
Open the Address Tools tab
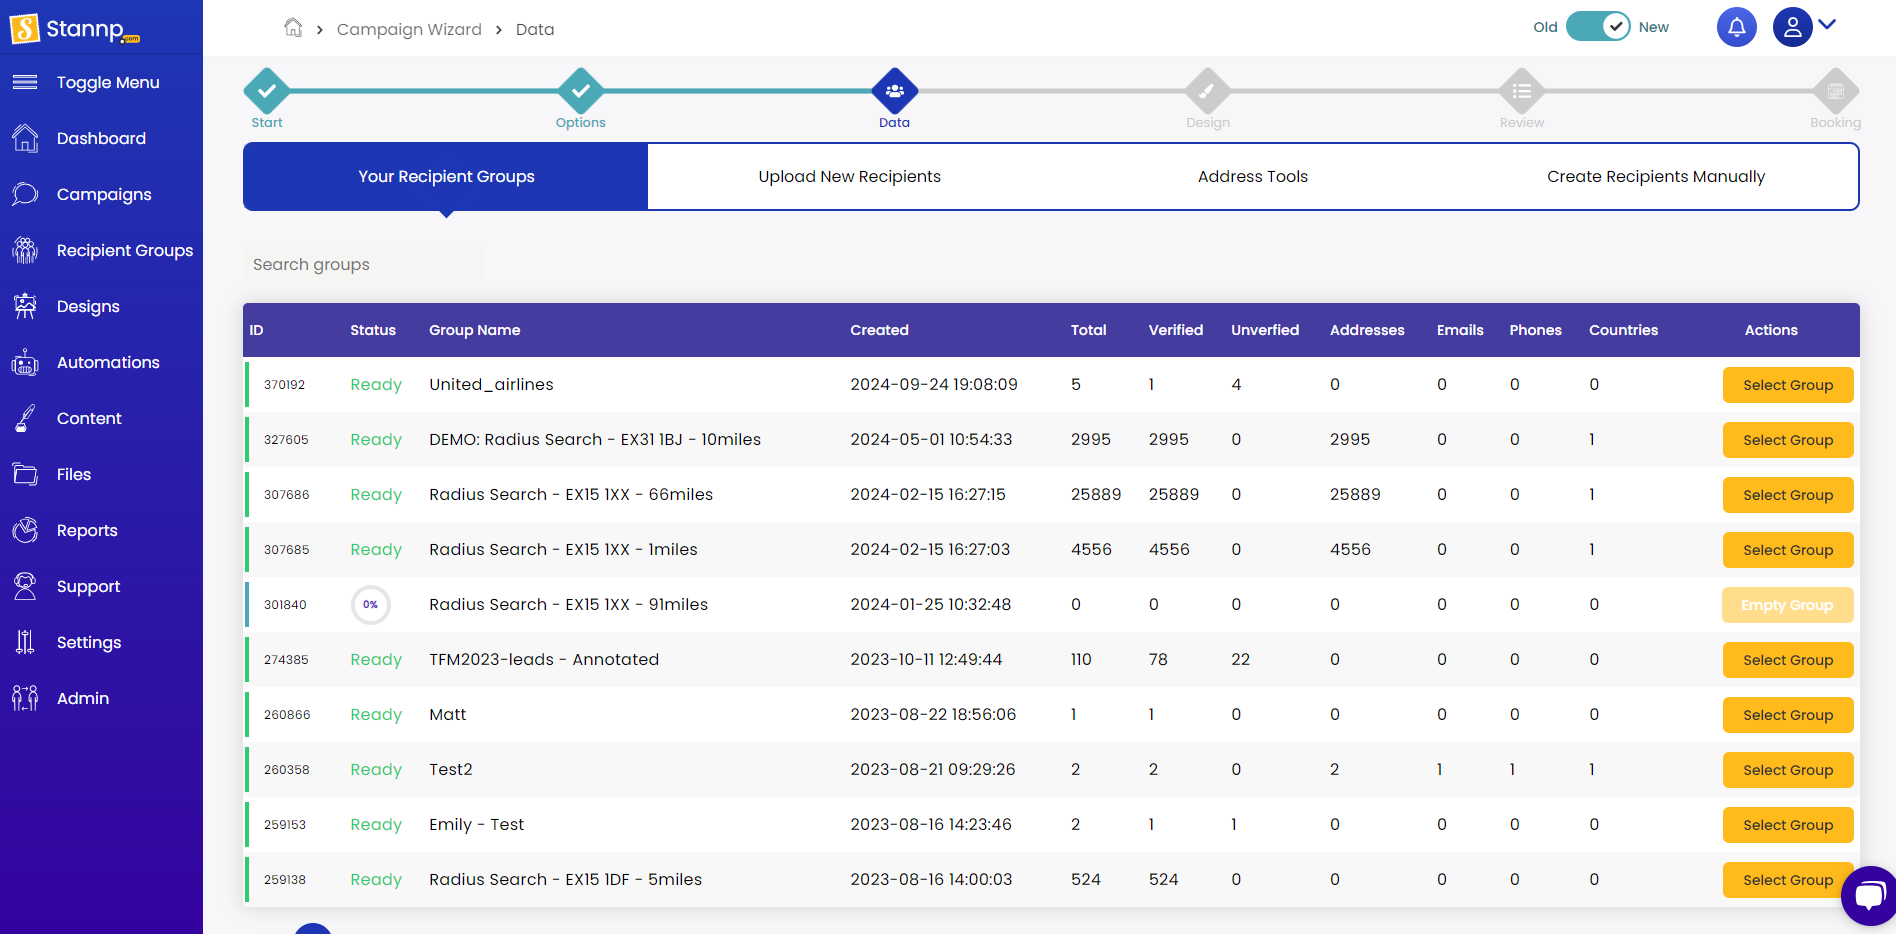click(1252, 177)
